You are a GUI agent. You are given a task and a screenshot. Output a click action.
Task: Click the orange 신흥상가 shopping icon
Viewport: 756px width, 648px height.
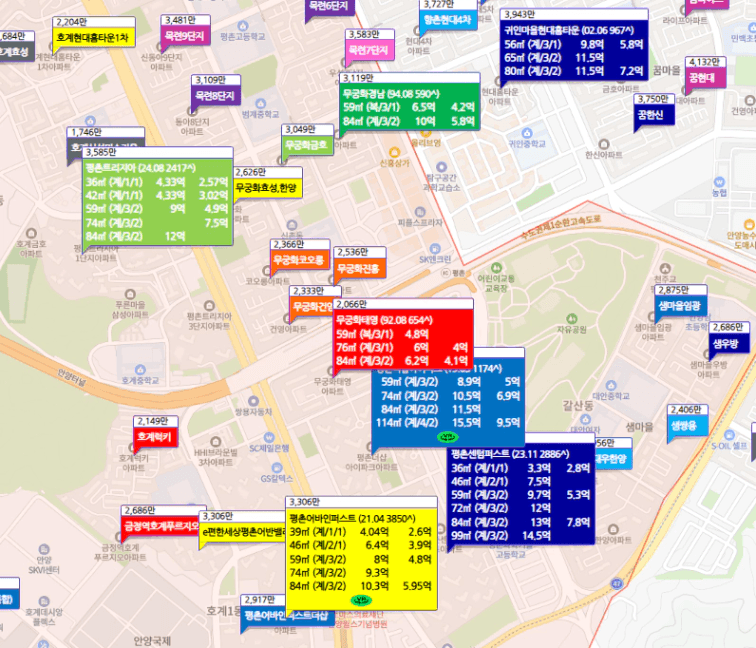394,152
